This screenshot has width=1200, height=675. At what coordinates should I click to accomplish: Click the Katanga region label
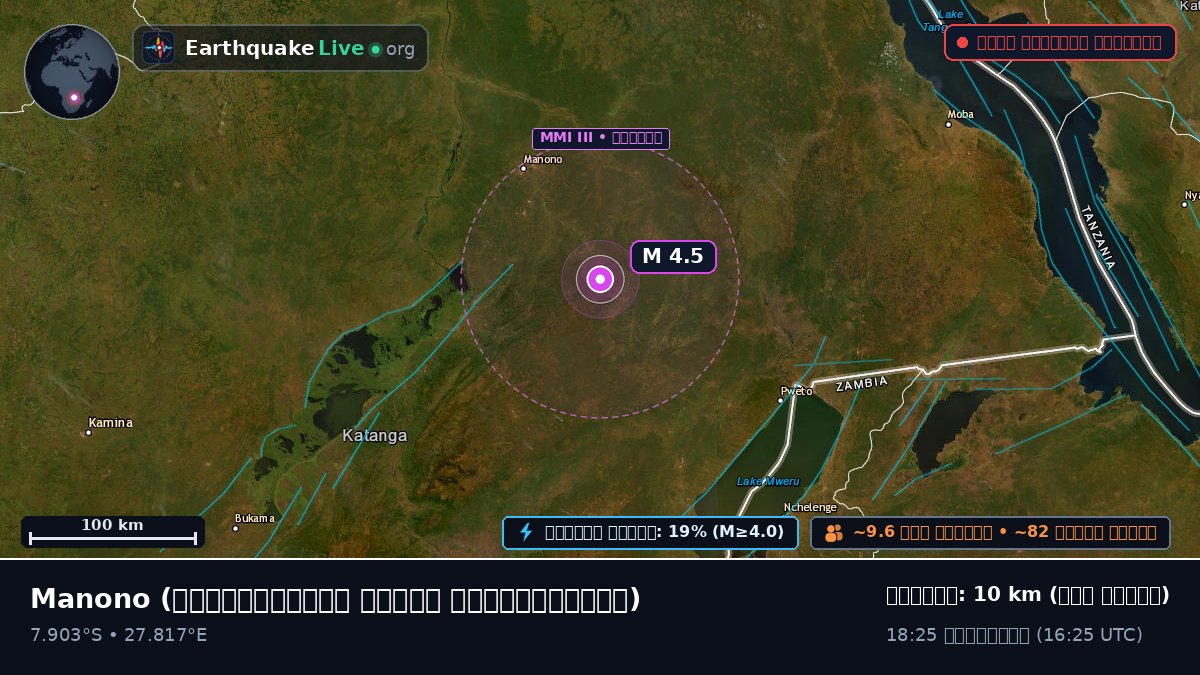tap(375, 436)
